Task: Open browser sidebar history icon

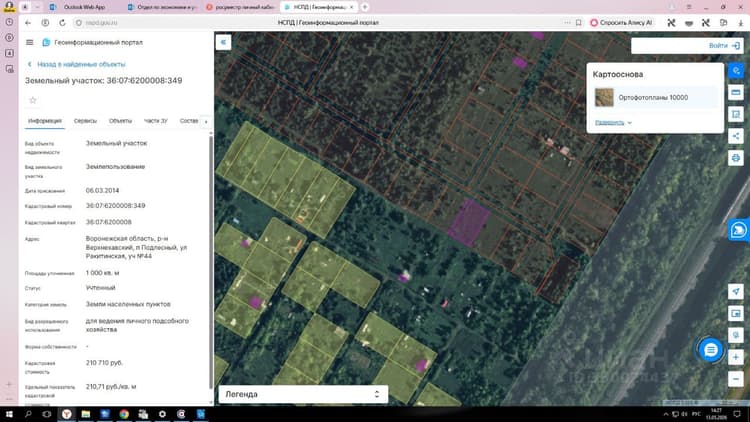Action: pyautogui.click(x=9, y=22)
